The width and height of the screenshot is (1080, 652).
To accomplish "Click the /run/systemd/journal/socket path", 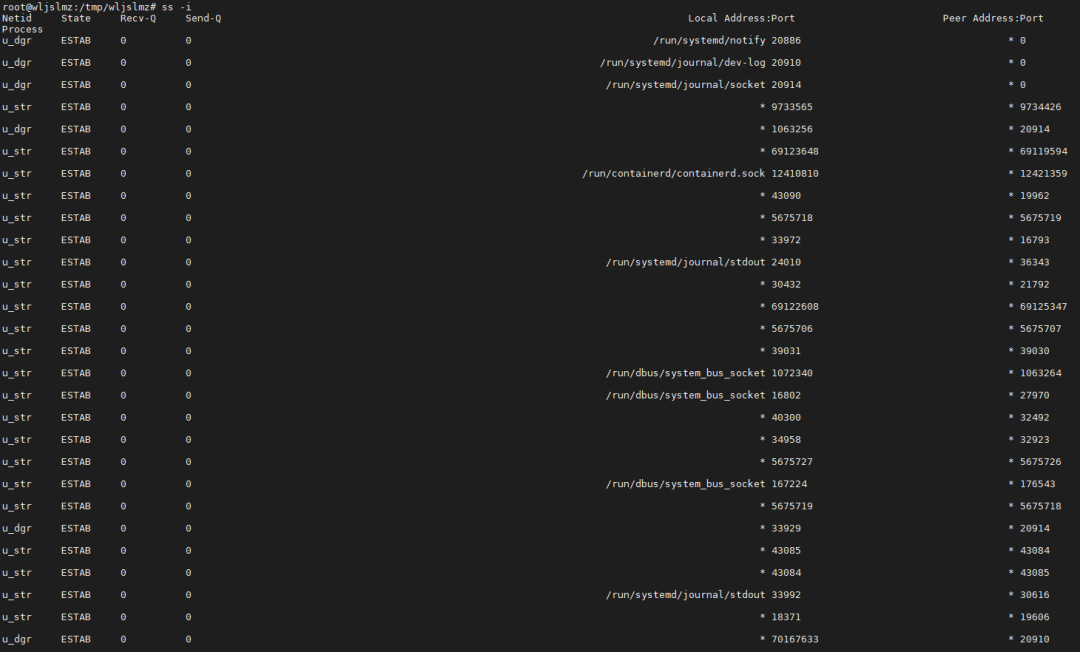I will point(685,85).
